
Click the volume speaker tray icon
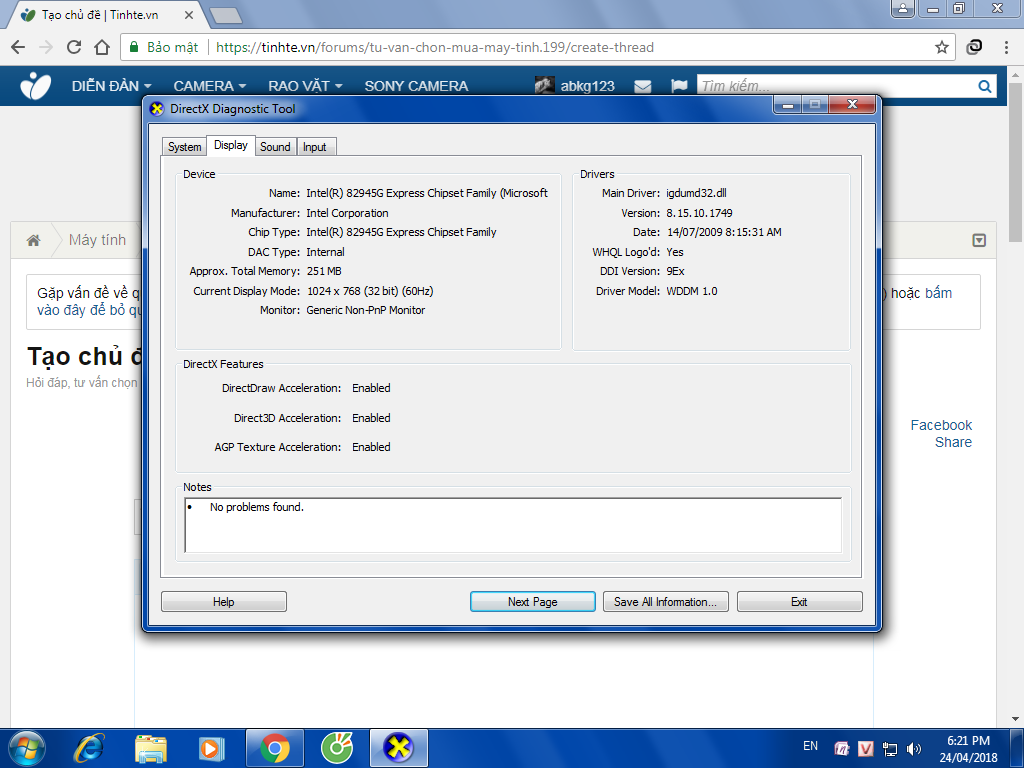(914, 748)
